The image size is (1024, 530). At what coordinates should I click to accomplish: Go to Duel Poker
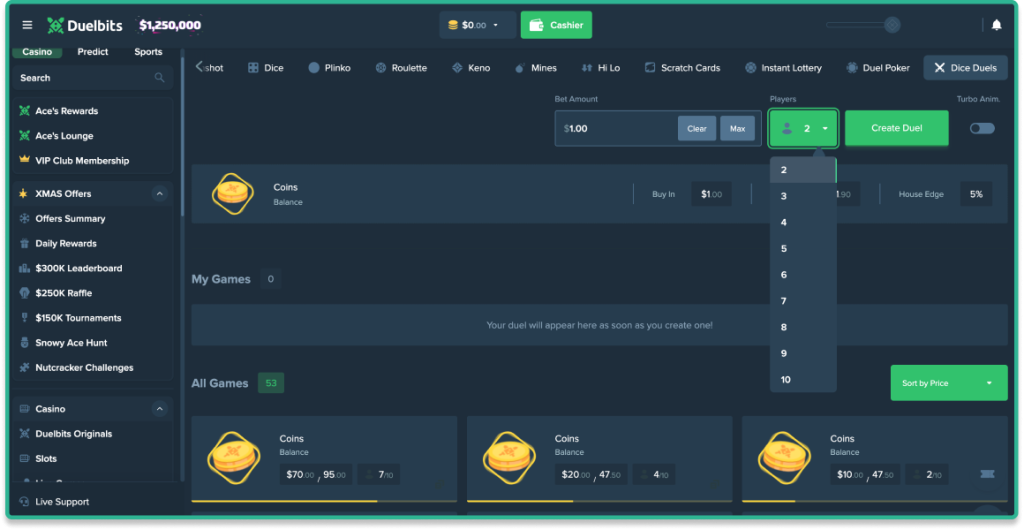(x=878, y=68)
